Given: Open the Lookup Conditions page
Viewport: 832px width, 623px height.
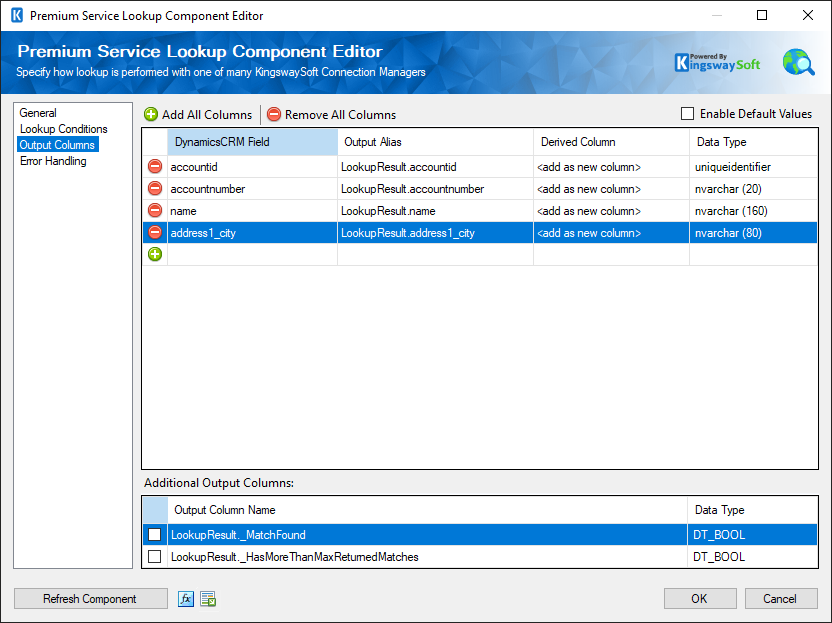Looking at the screenshot, I should point(64,129).
